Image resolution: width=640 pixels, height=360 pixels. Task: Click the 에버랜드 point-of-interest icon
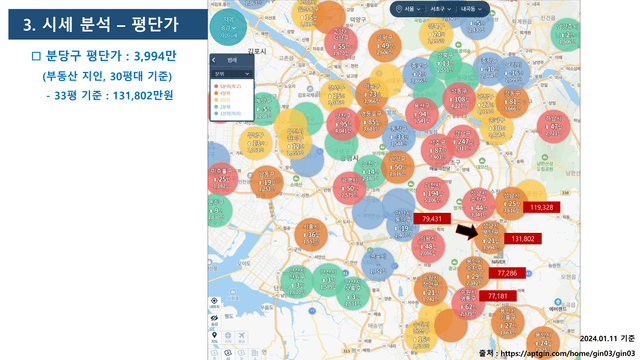pos(558,302)
